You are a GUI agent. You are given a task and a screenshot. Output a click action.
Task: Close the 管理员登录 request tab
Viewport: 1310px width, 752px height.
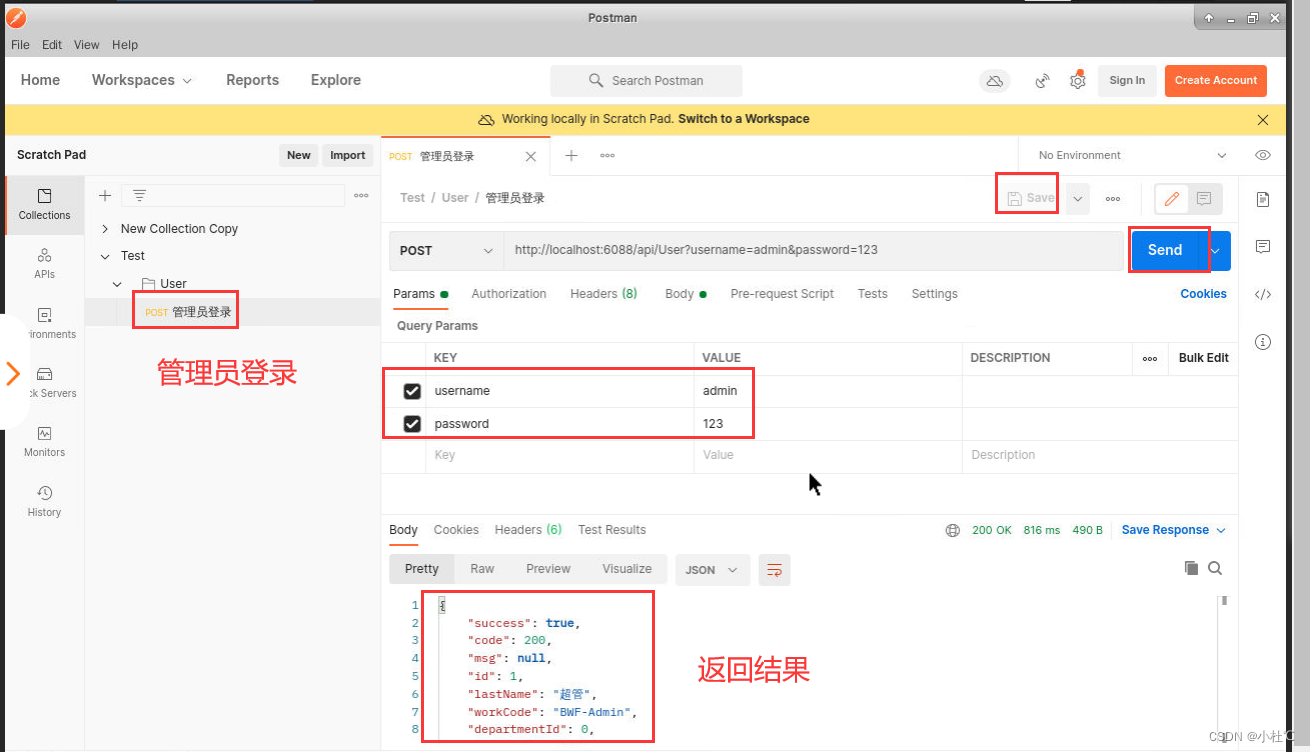click(531, 157)
